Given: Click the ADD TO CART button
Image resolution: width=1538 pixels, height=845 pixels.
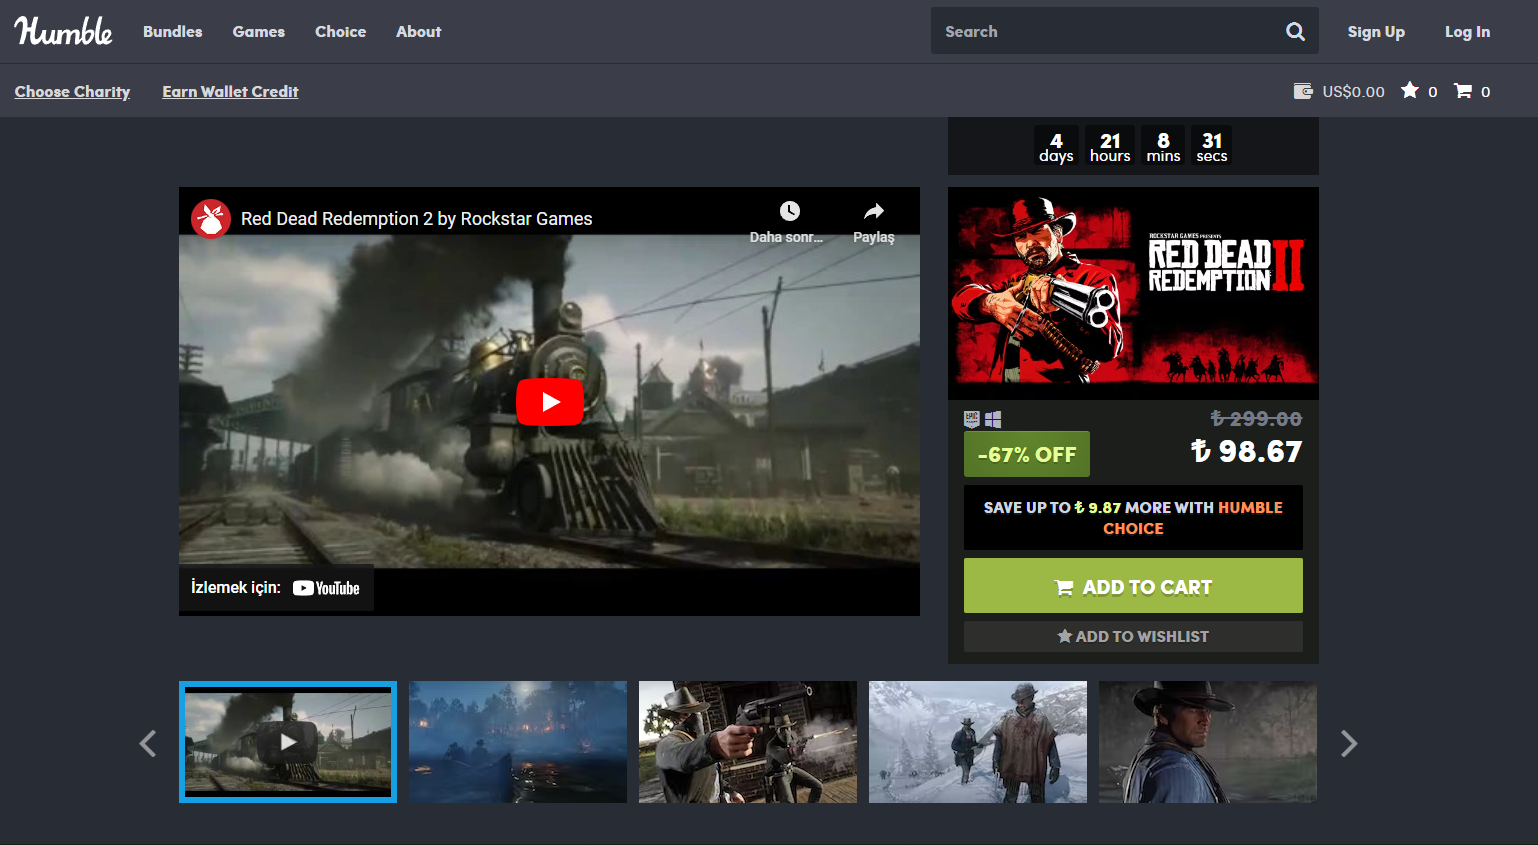Looking at the screenshot, I should tap(1133, 586).
